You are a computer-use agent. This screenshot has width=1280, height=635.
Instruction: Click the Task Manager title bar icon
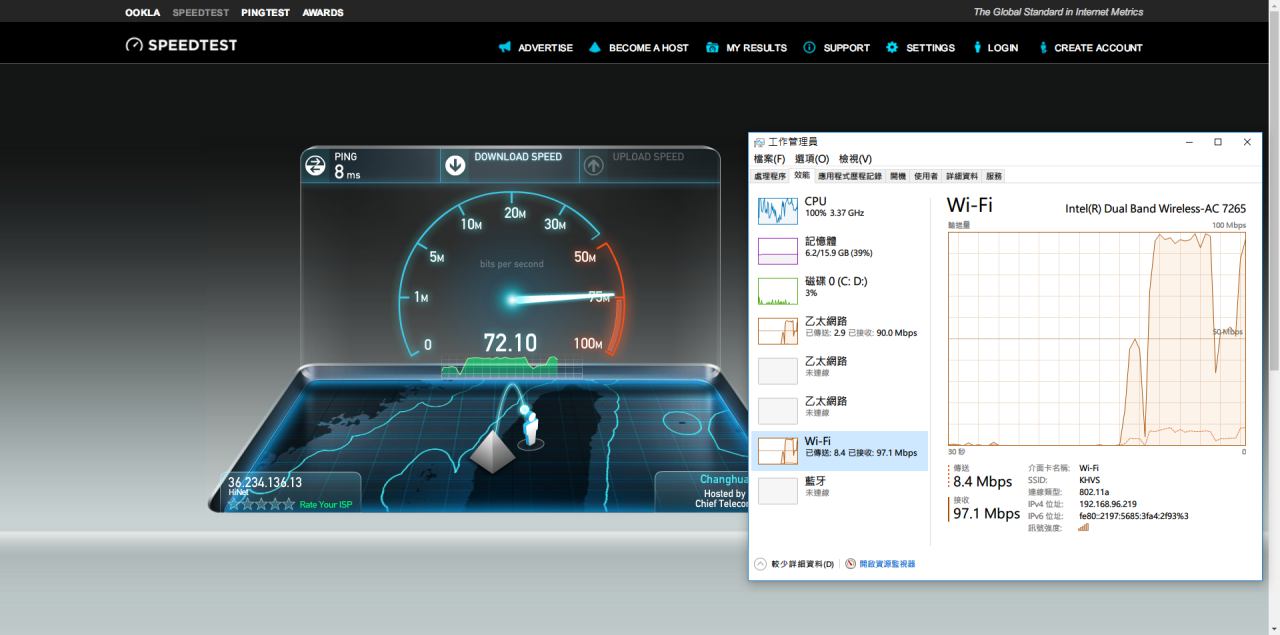759,143
